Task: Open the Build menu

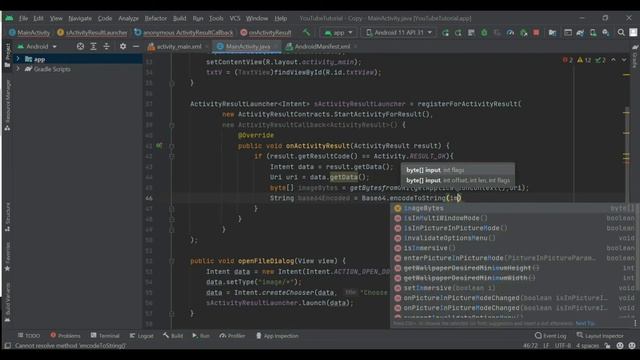Action: coord(180,18)
